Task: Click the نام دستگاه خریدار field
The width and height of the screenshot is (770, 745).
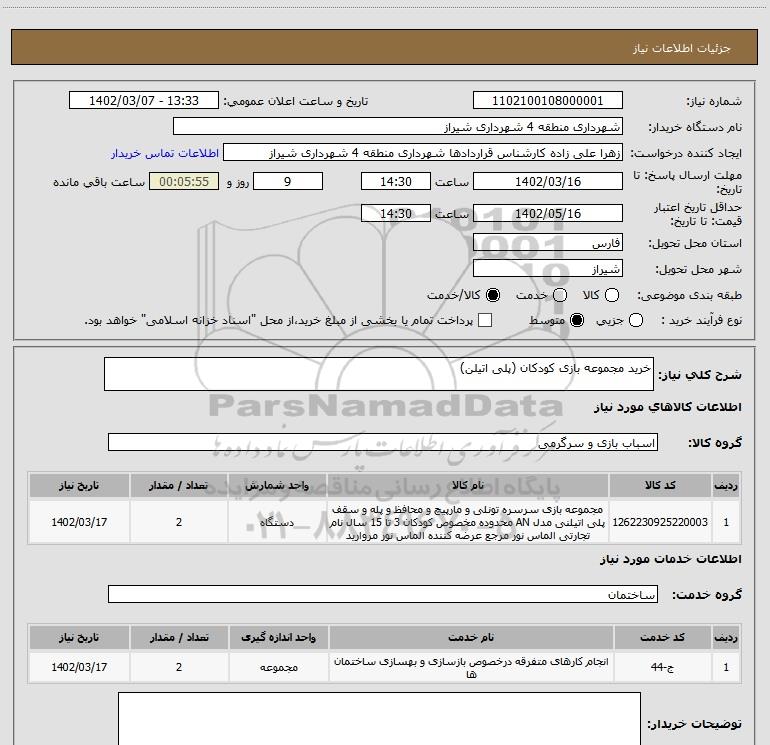Action: pyautogui.click(x=397, y=127)
